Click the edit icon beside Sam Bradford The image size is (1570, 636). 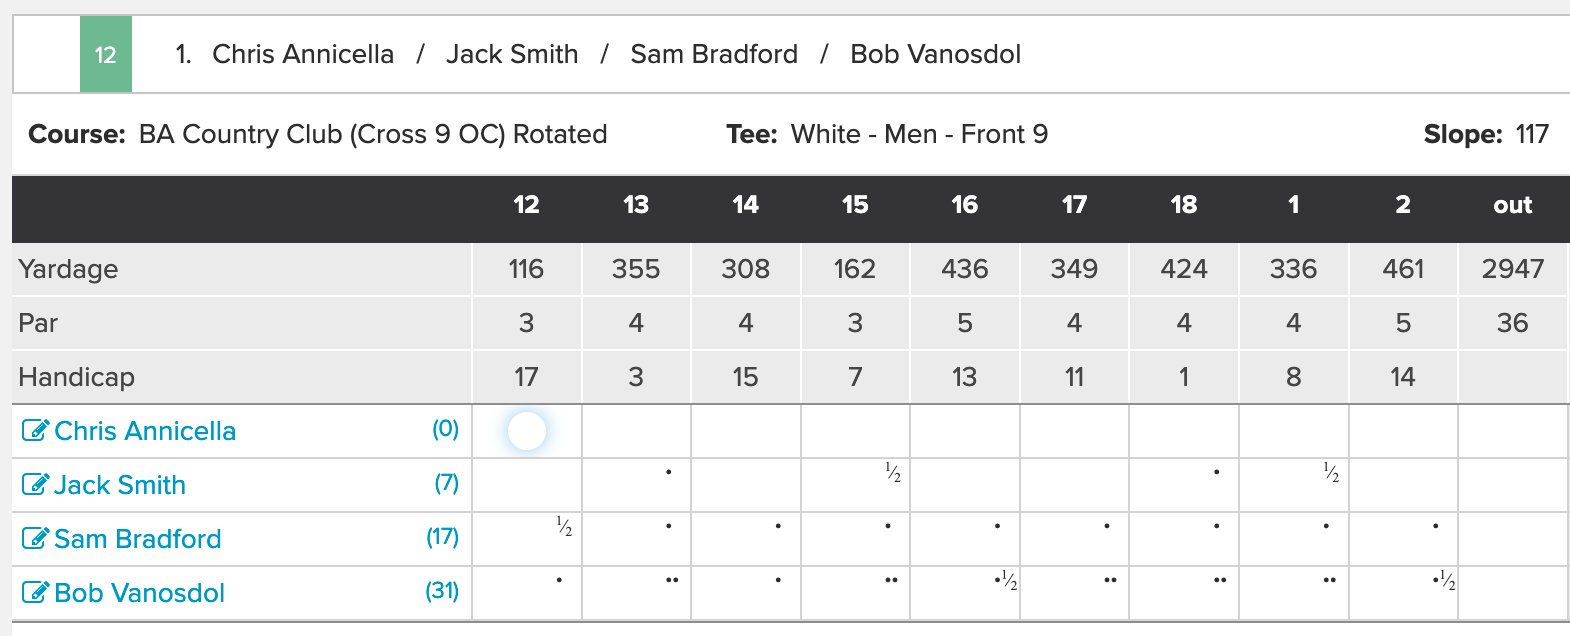coord(35,539)
